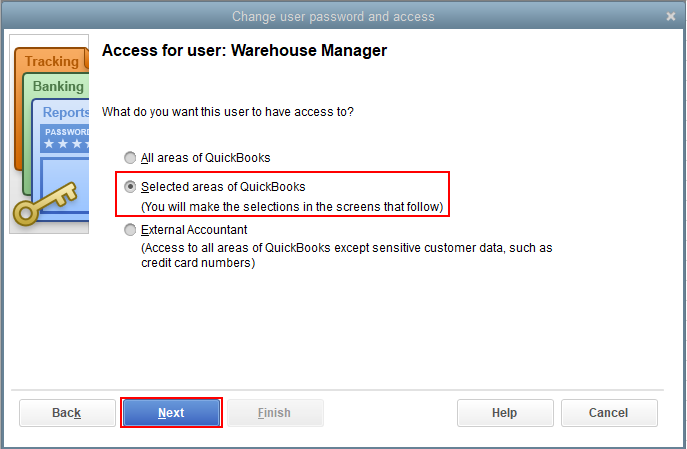Click the External Accountant description about credit cards
Image resolution: width=687 pixels, height=449 pixels.
point(345,255)
